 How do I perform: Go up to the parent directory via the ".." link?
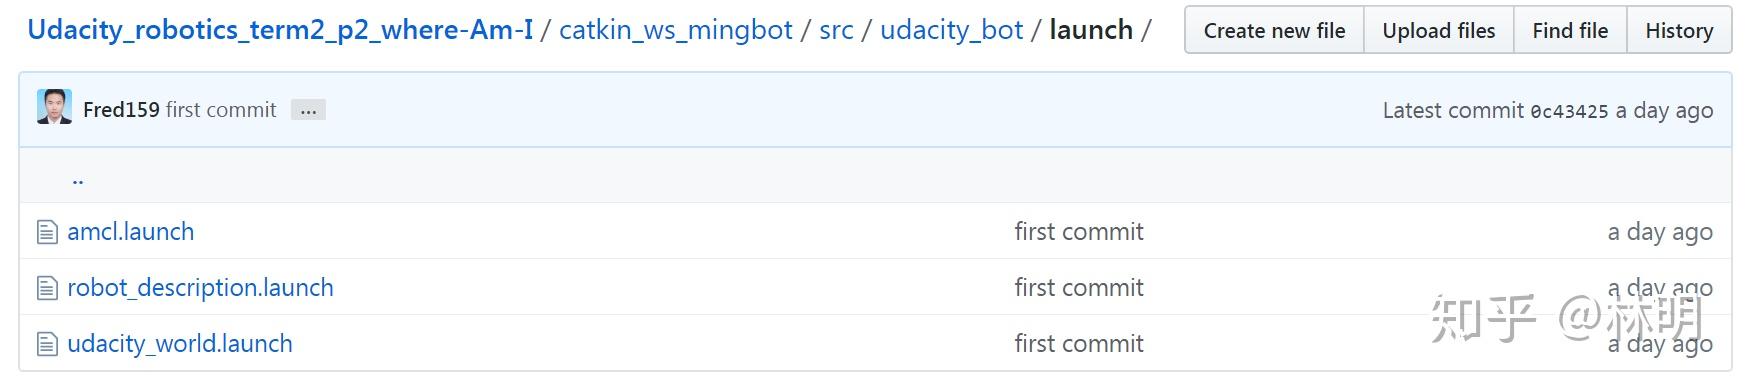coord(78,180)
